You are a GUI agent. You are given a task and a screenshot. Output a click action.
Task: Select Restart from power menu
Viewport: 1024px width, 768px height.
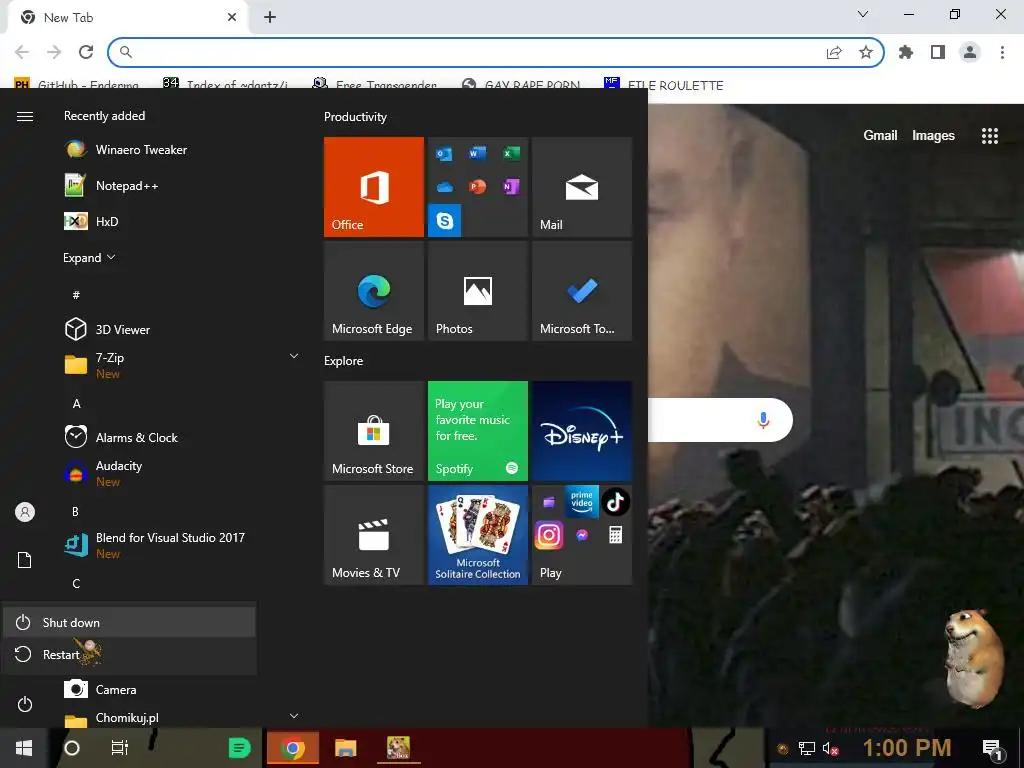coord(129,654)
